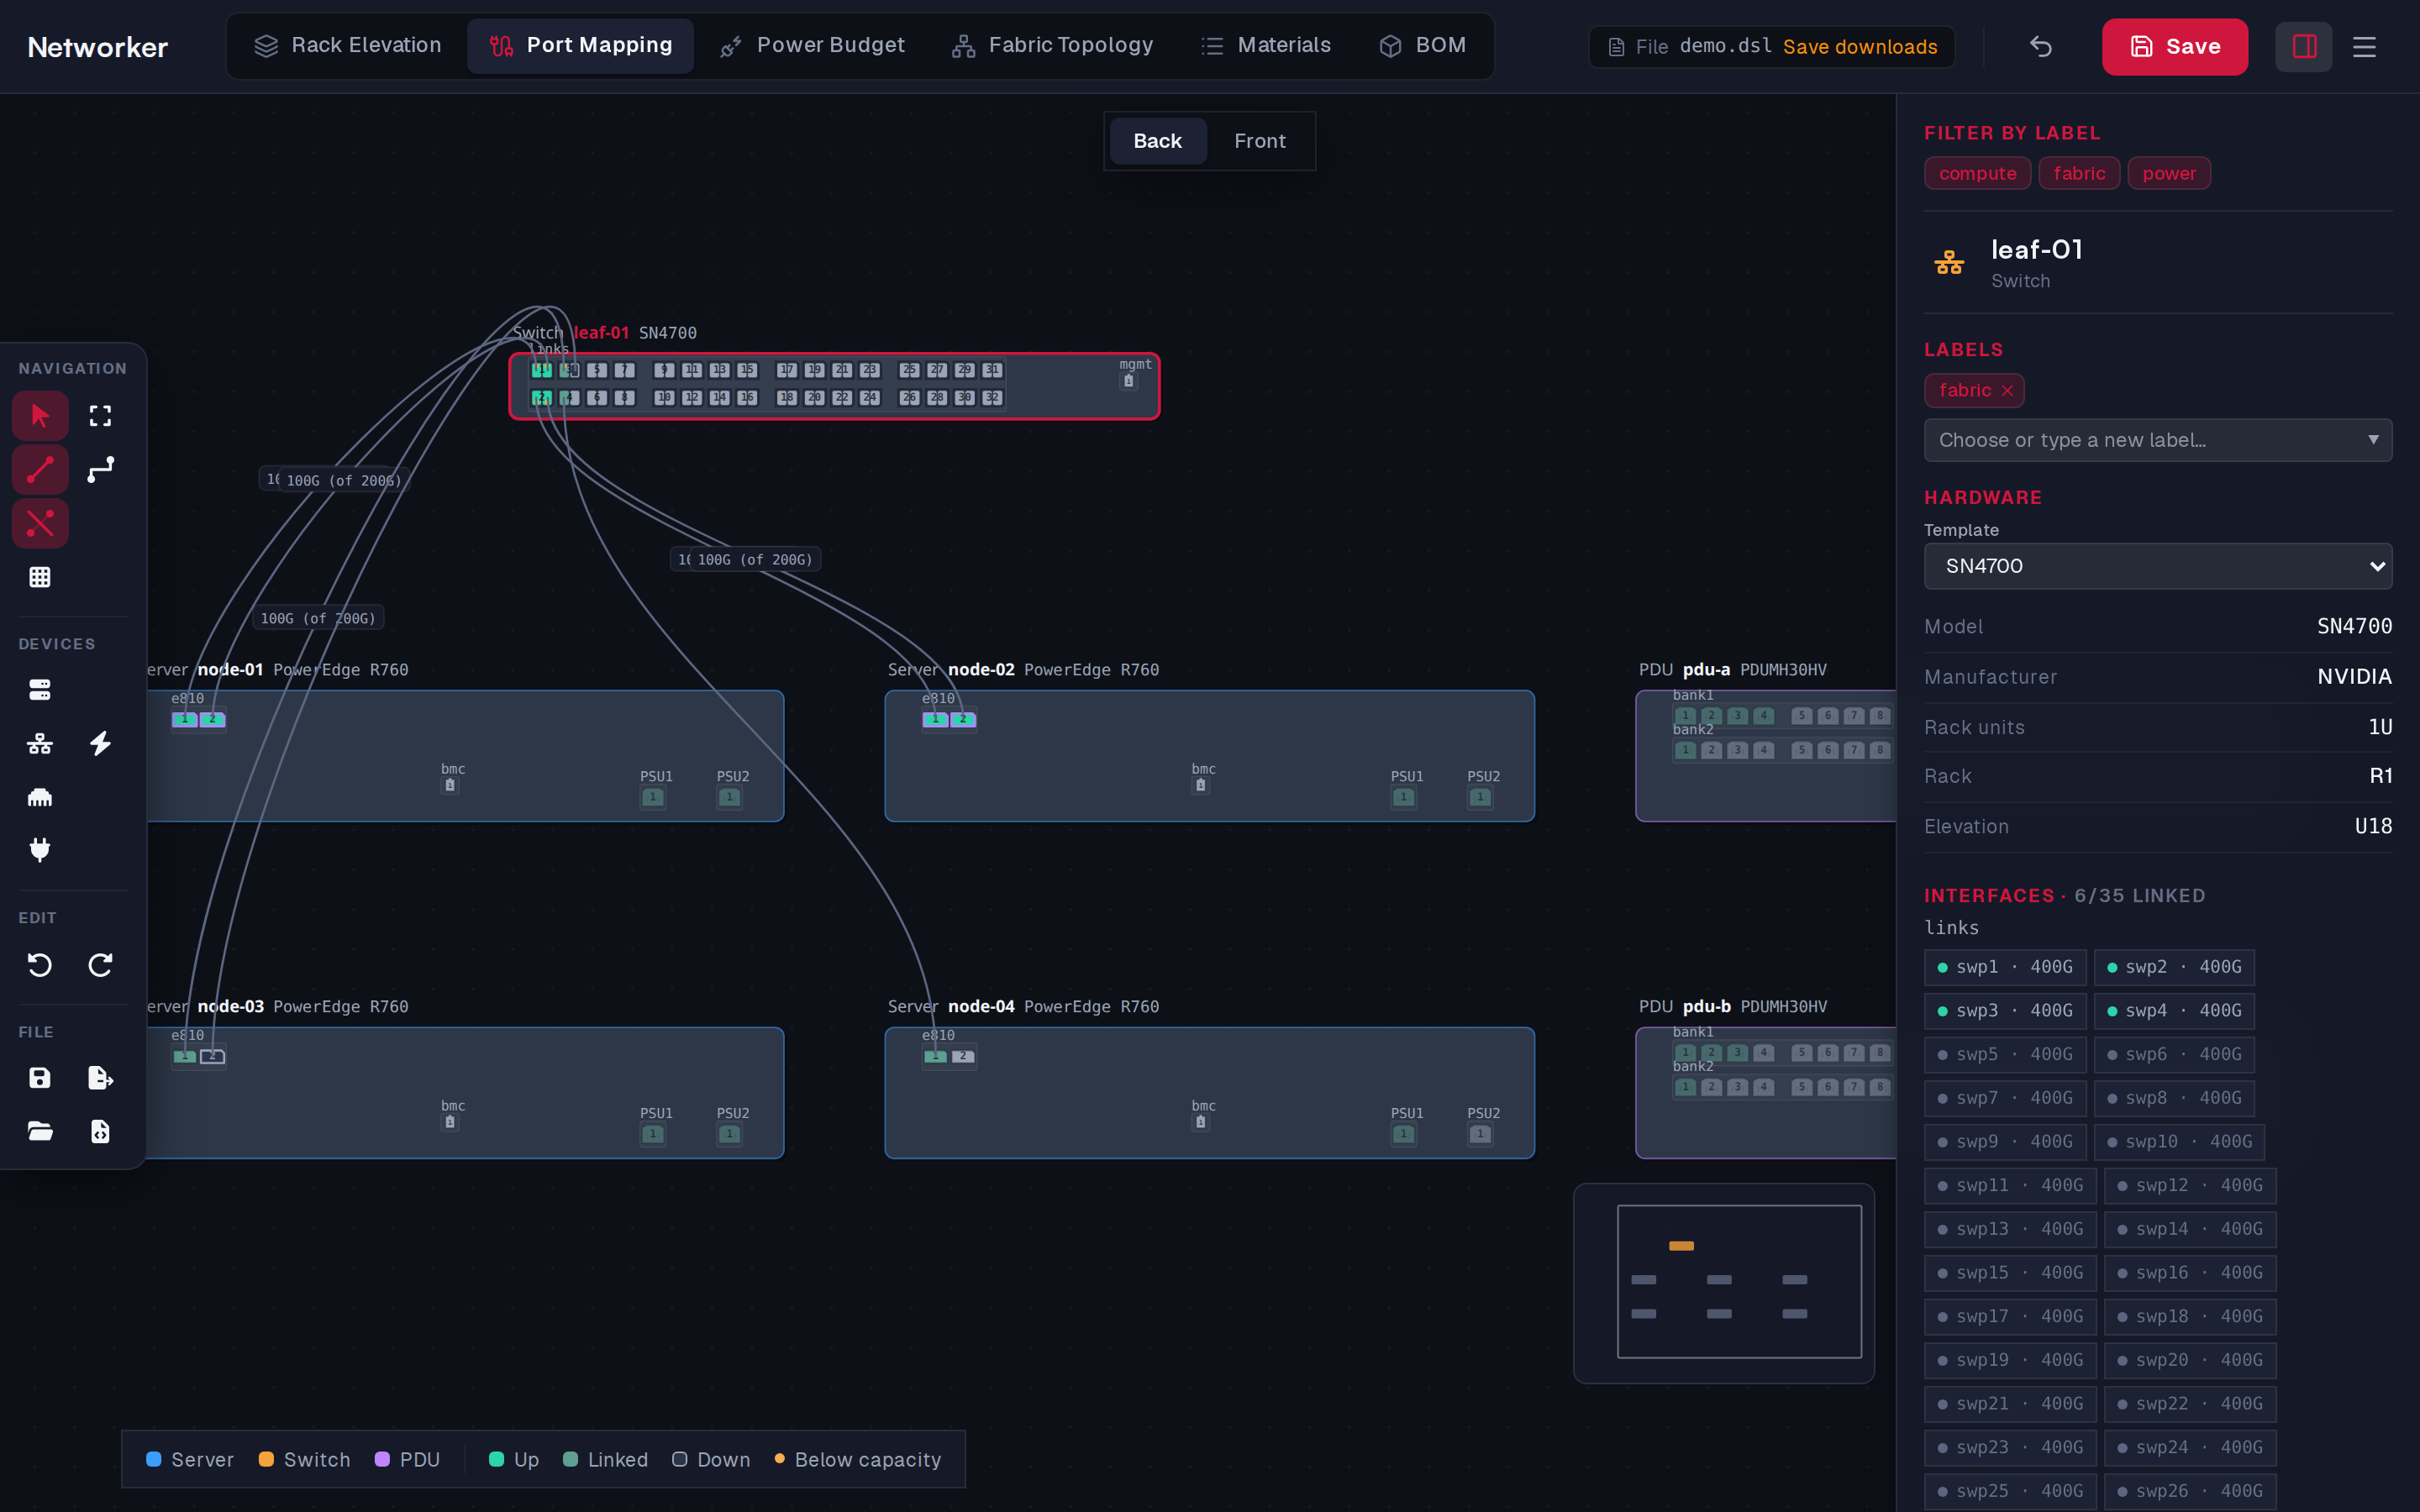Add a switch device from sidebar
This screenshot has width=2420, height=1512.
(x=40, y=743)
